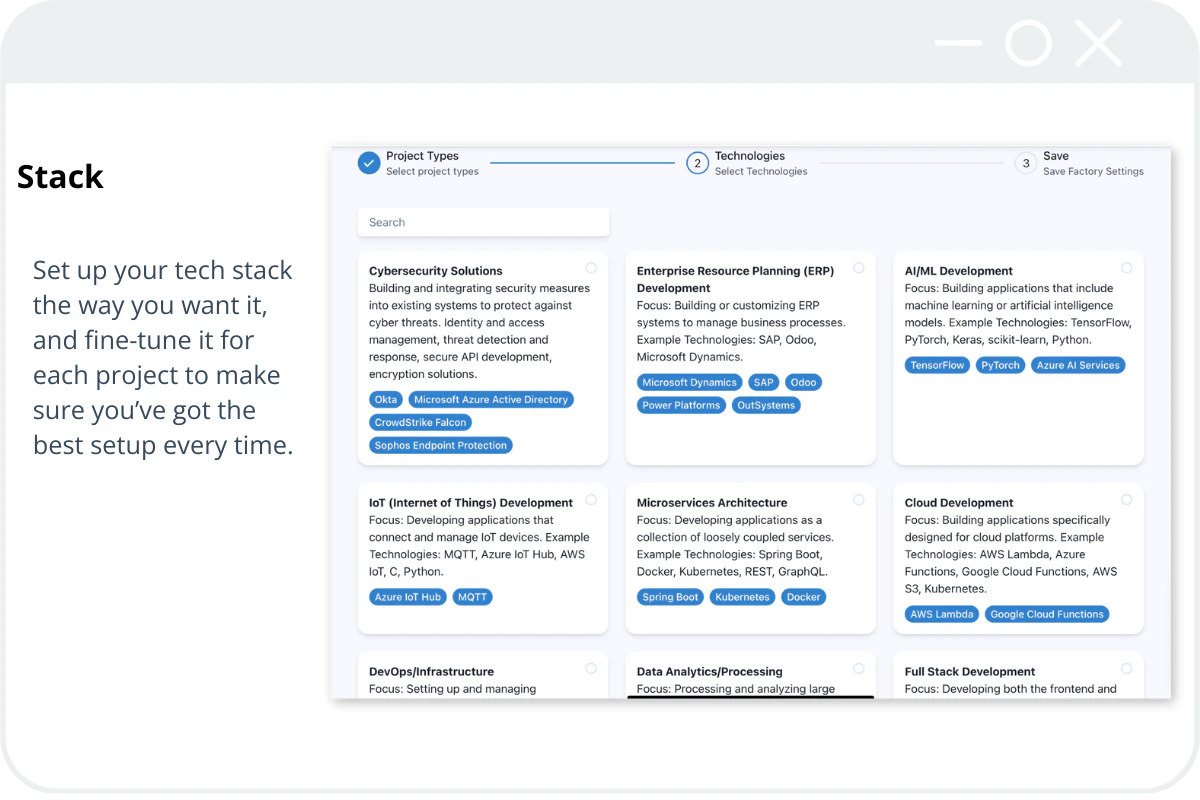Toggle the Docker technology tag

803,596
